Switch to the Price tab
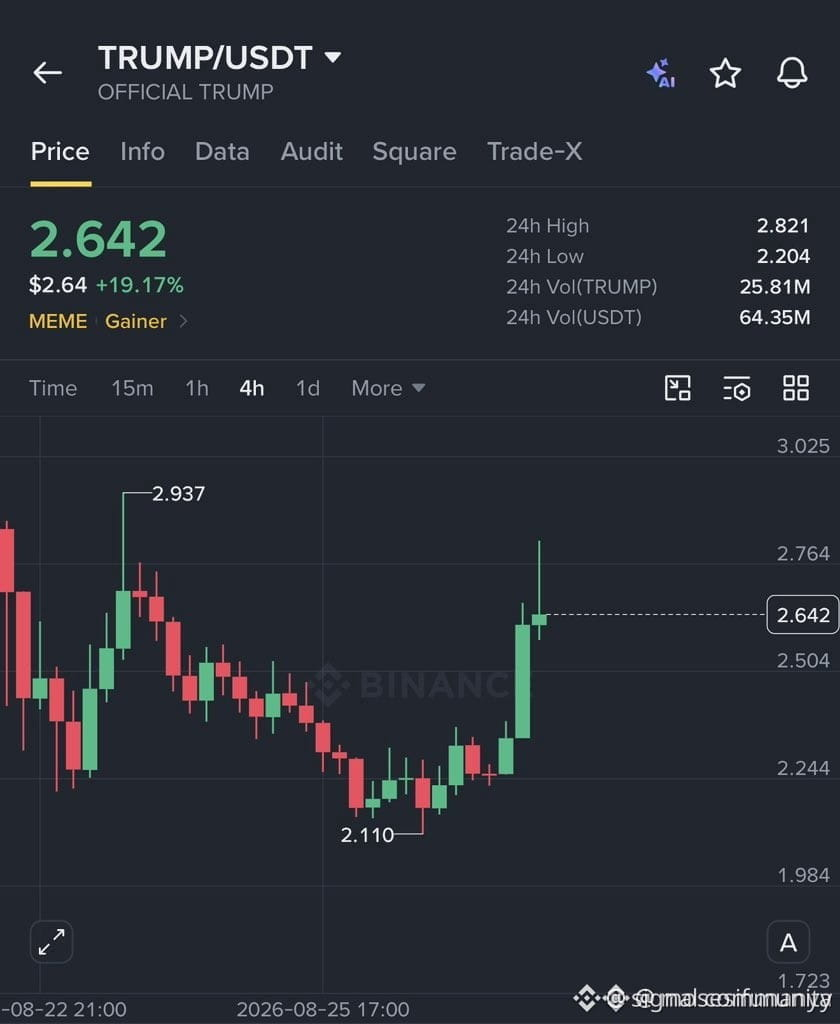Image resolution: width=840 pixels, height=1024 pixels. pos(60,152)
